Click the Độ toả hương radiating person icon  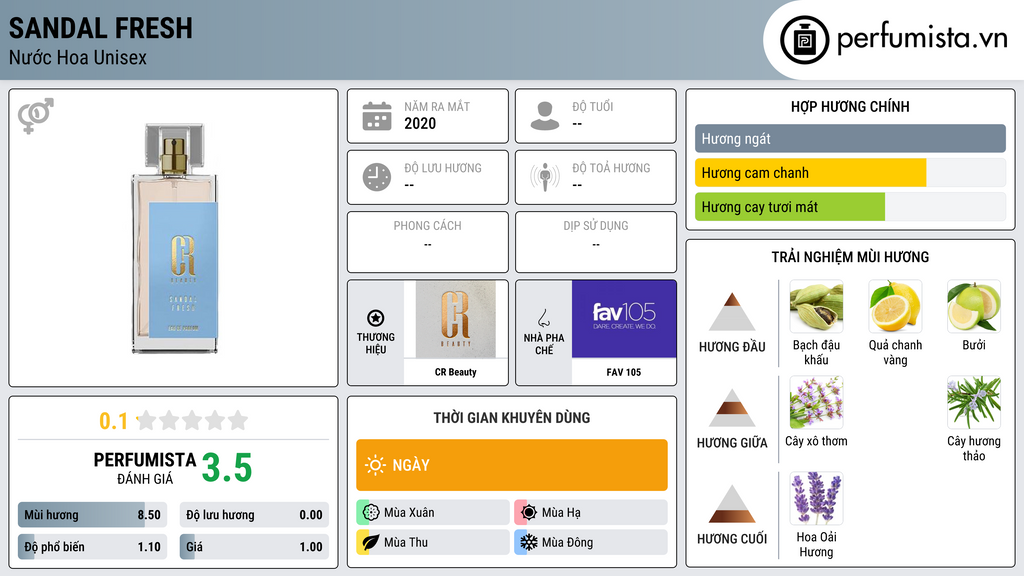point(545,177)
